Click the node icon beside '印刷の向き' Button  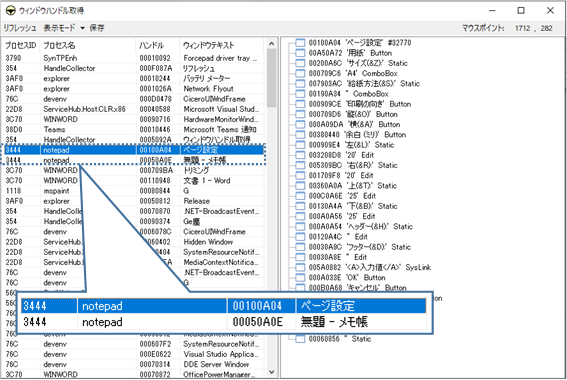point(300,104)
